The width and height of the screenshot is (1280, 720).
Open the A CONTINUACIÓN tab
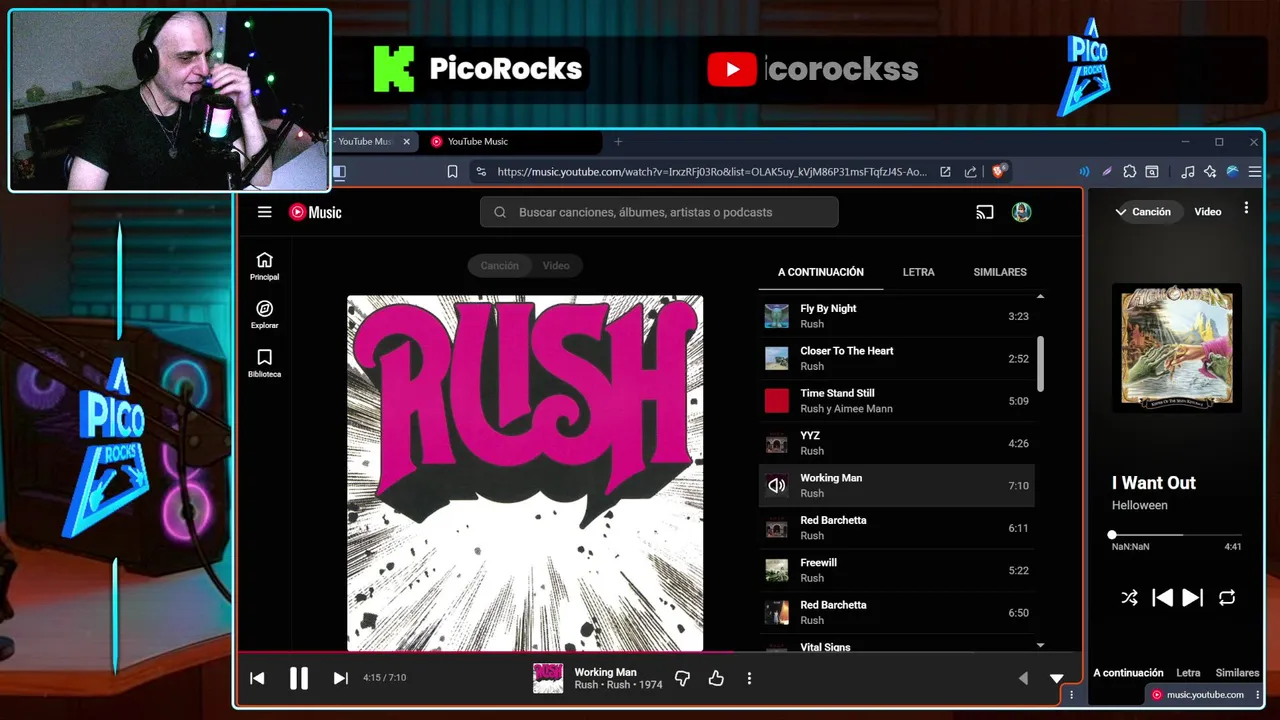click(821, 272)
